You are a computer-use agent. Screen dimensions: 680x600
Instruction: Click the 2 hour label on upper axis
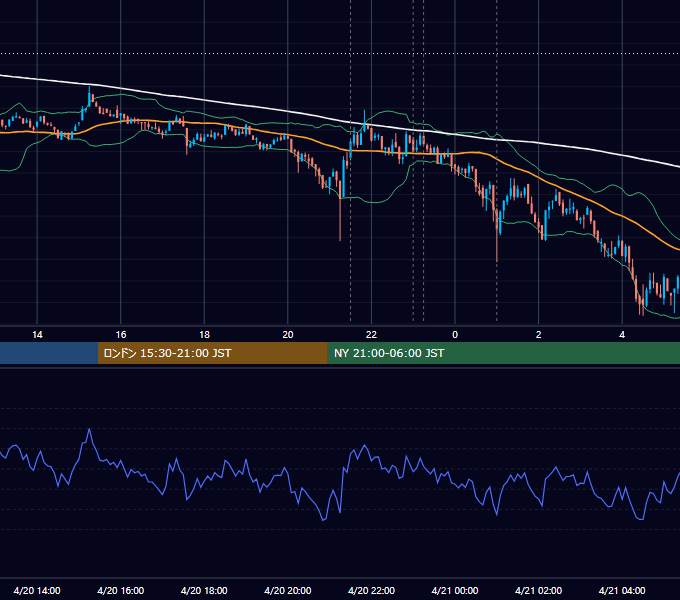tap(539, 335)
